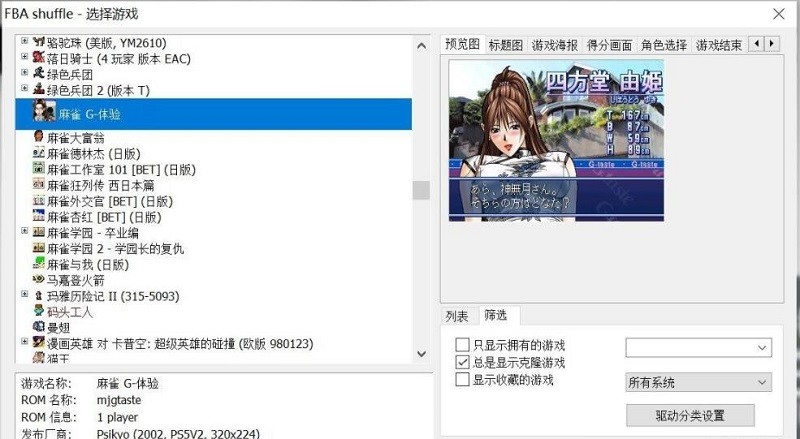Click the tab strip right arrow
This screenshot has height=439, width=800.
coord(771,44)
